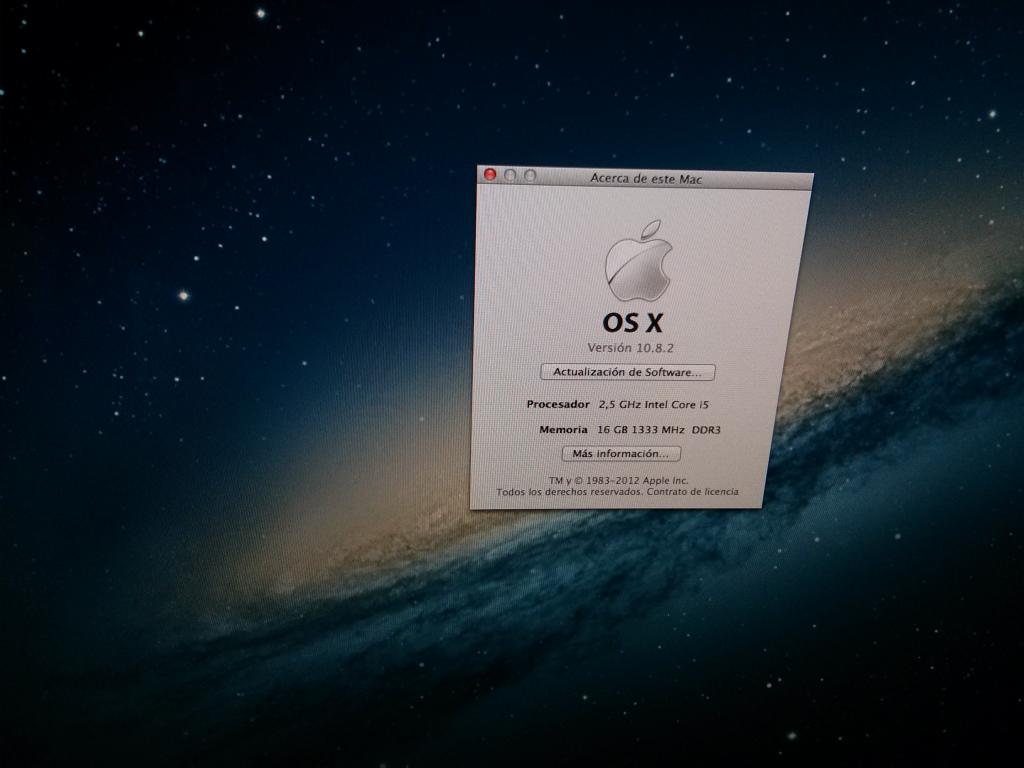The height and width of the screenshot is (768, 1024).
Task: Close the Acerca de este Mac window
Action: (x=490, y=174)
